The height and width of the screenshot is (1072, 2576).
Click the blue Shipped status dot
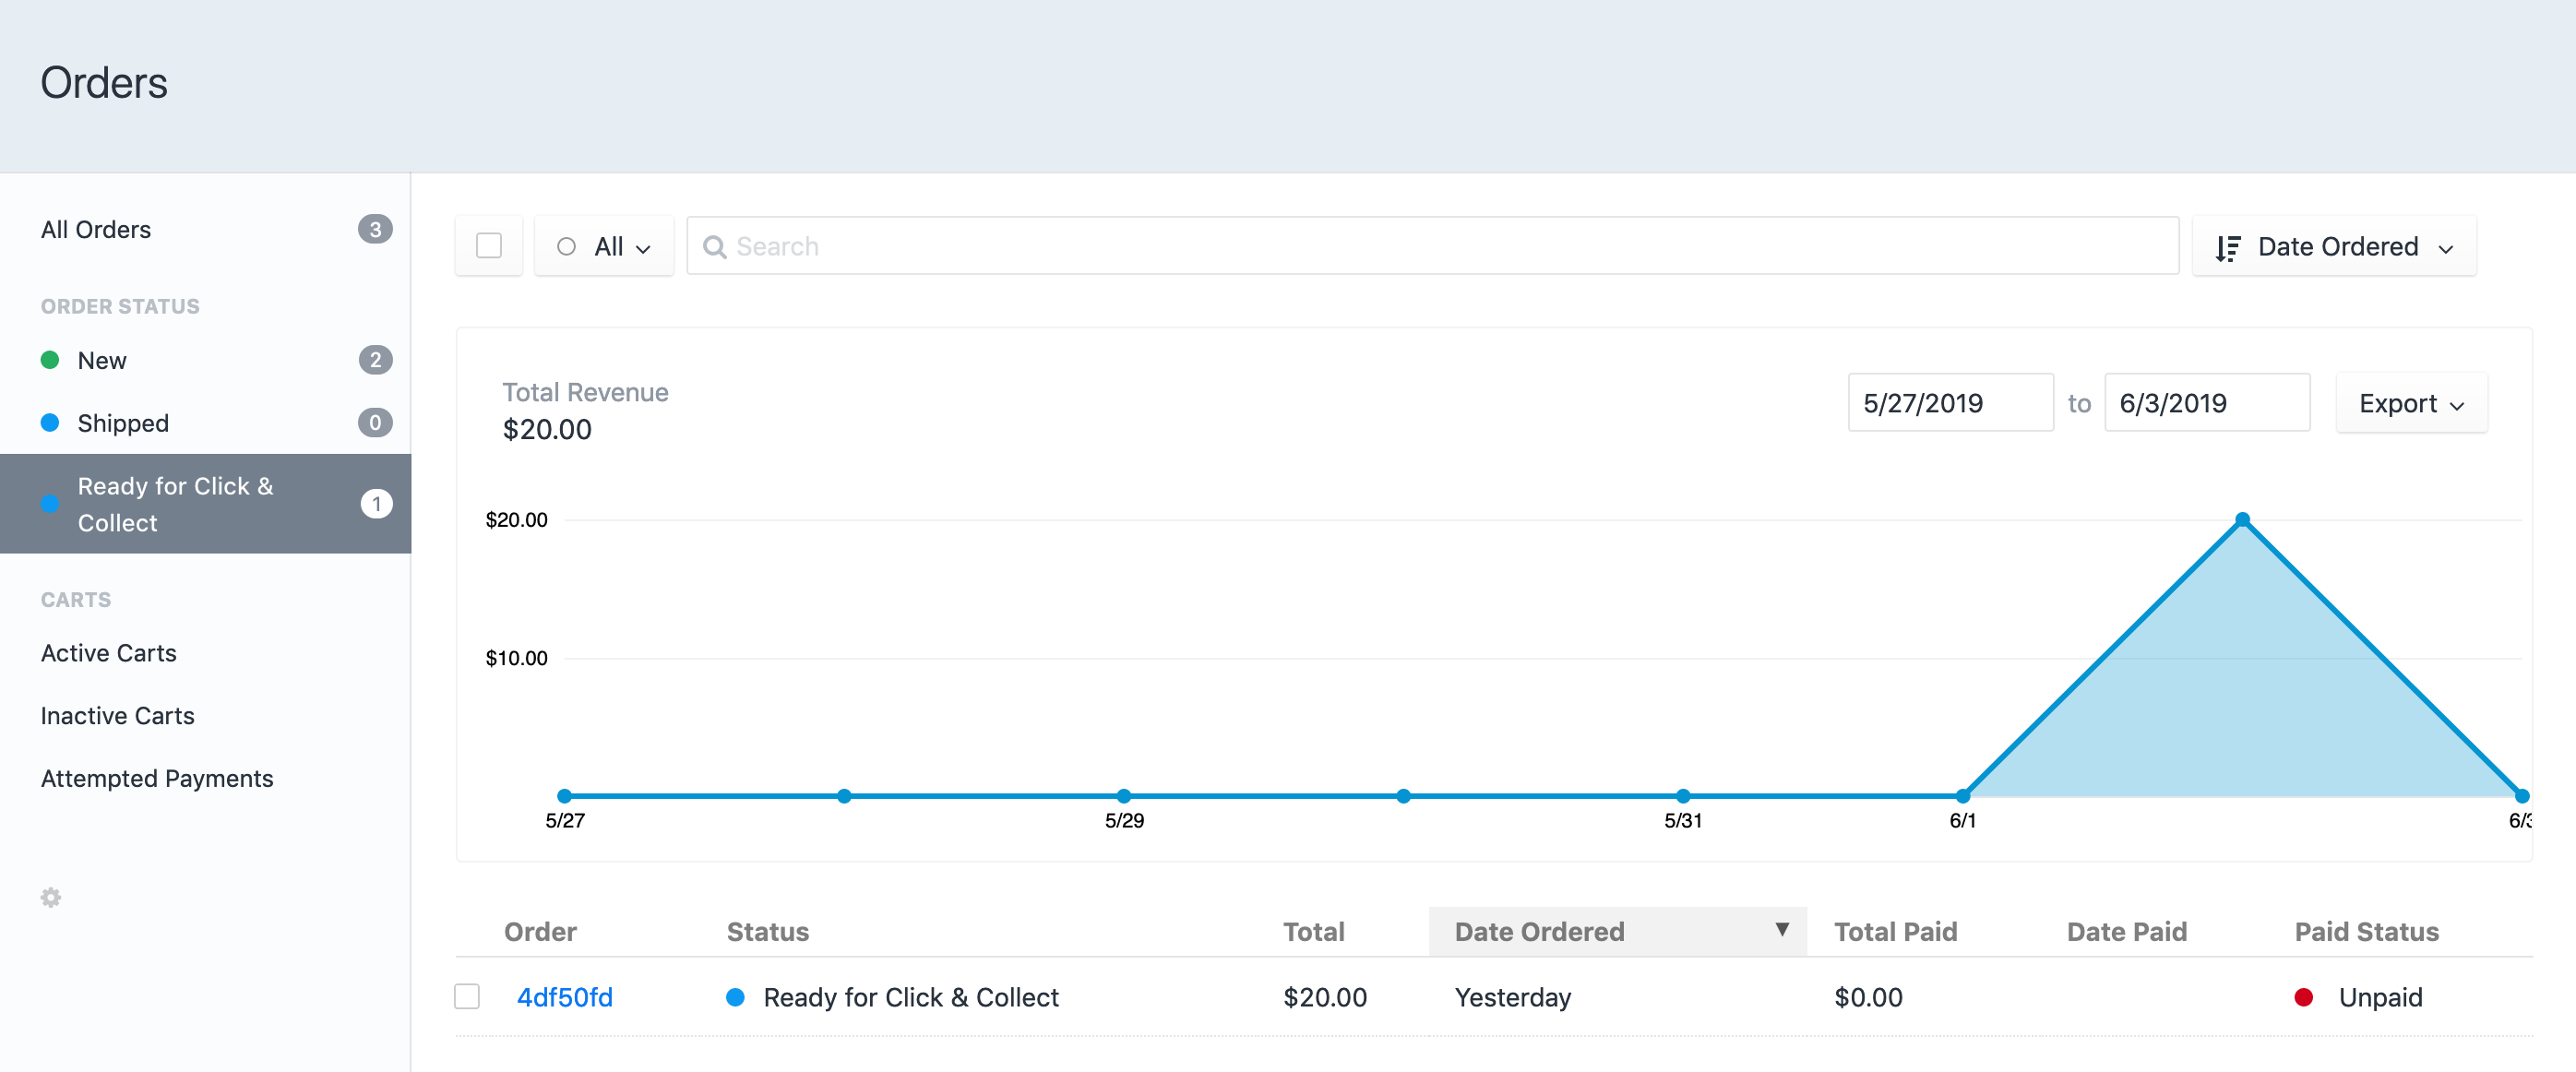(x=50, y=423)
